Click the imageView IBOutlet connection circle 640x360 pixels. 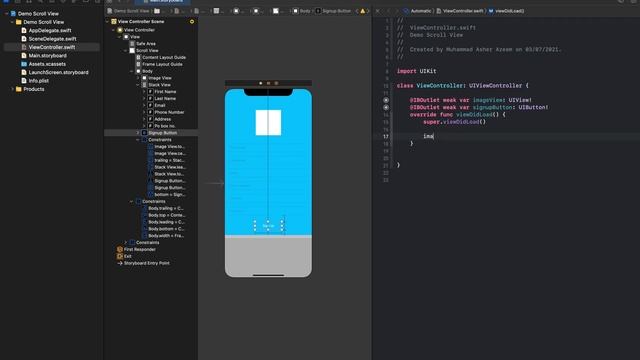386,100
